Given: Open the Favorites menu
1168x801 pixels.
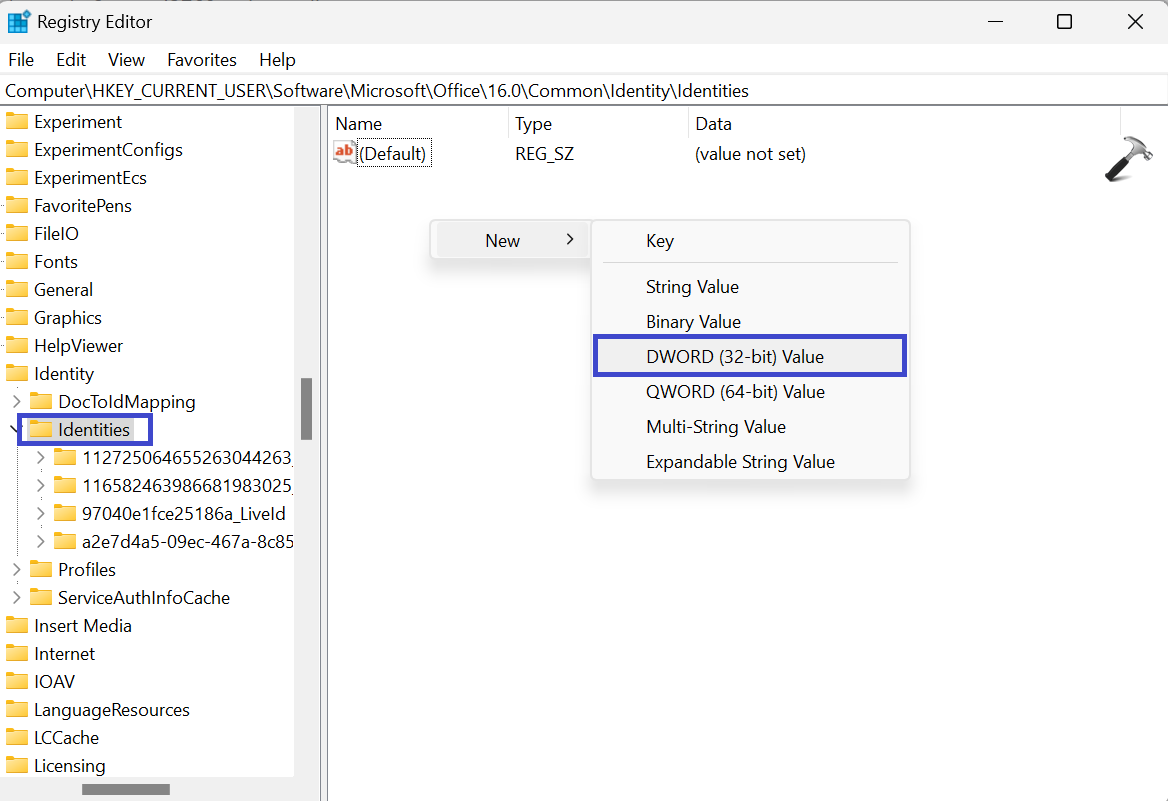Looking at the screenshot, I should (x=201, y=59).
